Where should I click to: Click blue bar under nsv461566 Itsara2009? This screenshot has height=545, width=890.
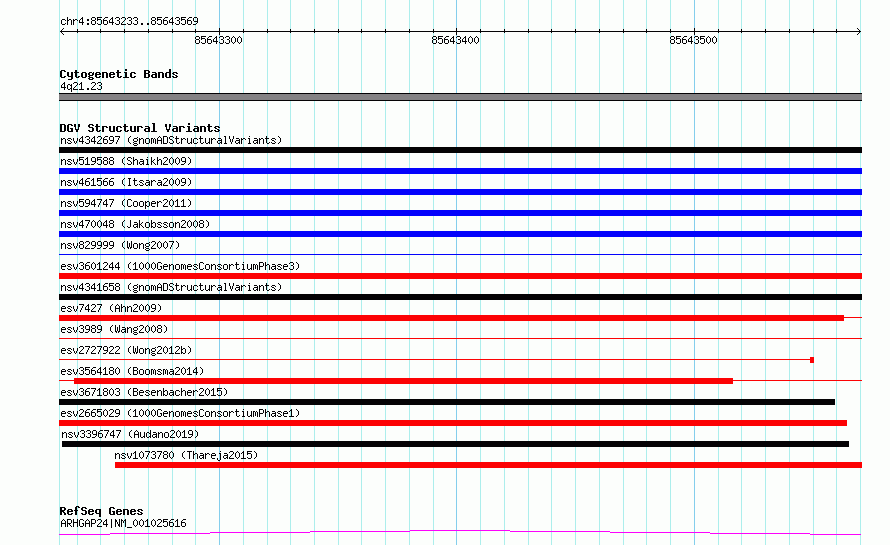460,192
